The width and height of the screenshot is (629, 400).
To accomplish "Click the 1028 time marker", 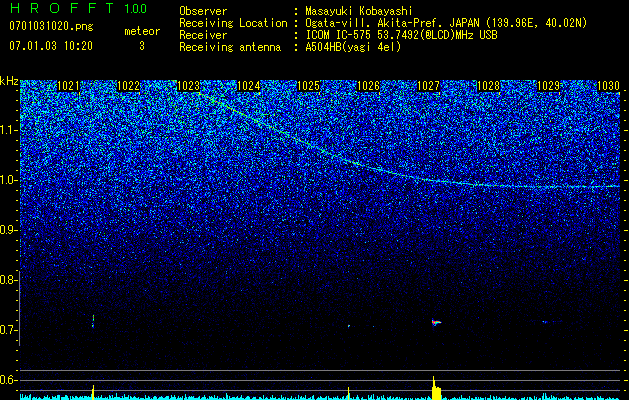I will [489, 86].
